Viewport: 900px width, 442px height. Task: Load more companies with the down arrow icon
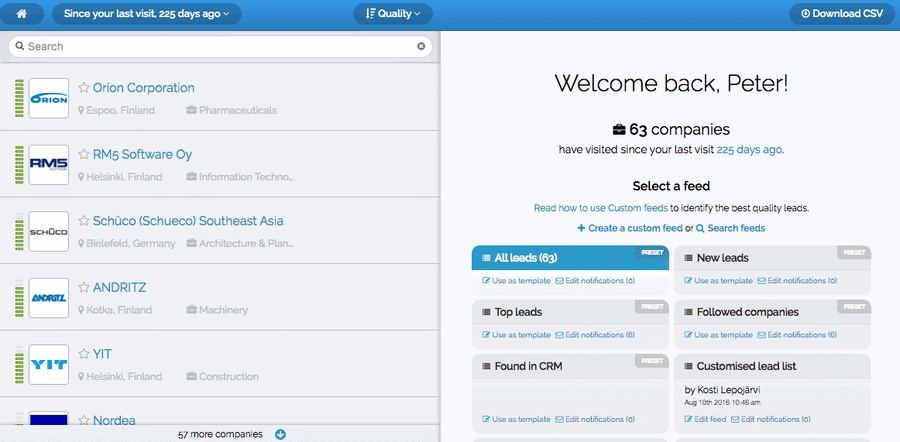point(280,435)
